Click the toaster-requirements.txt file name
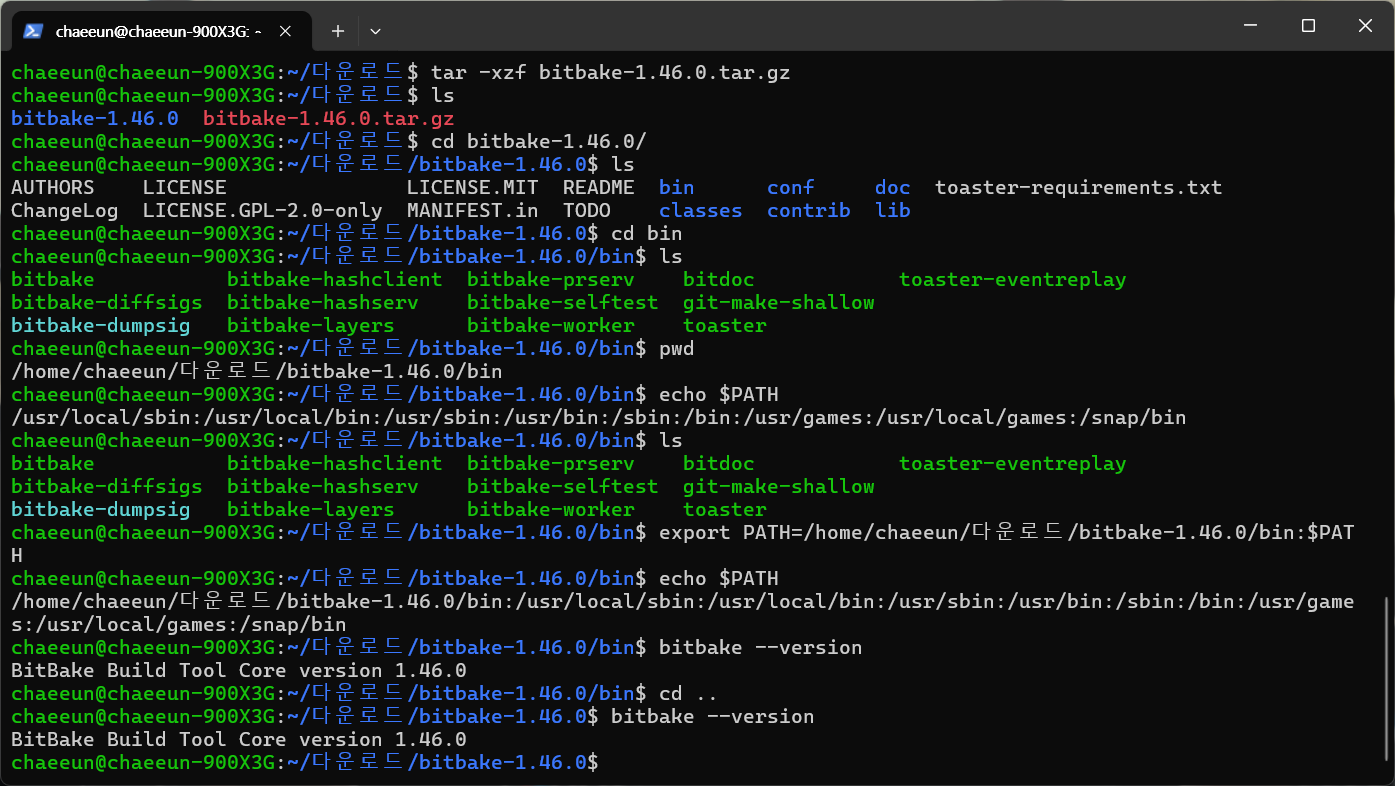The height and width of the screenshot is (786, 1395). pyautogui.click(x=1079, y=187)
